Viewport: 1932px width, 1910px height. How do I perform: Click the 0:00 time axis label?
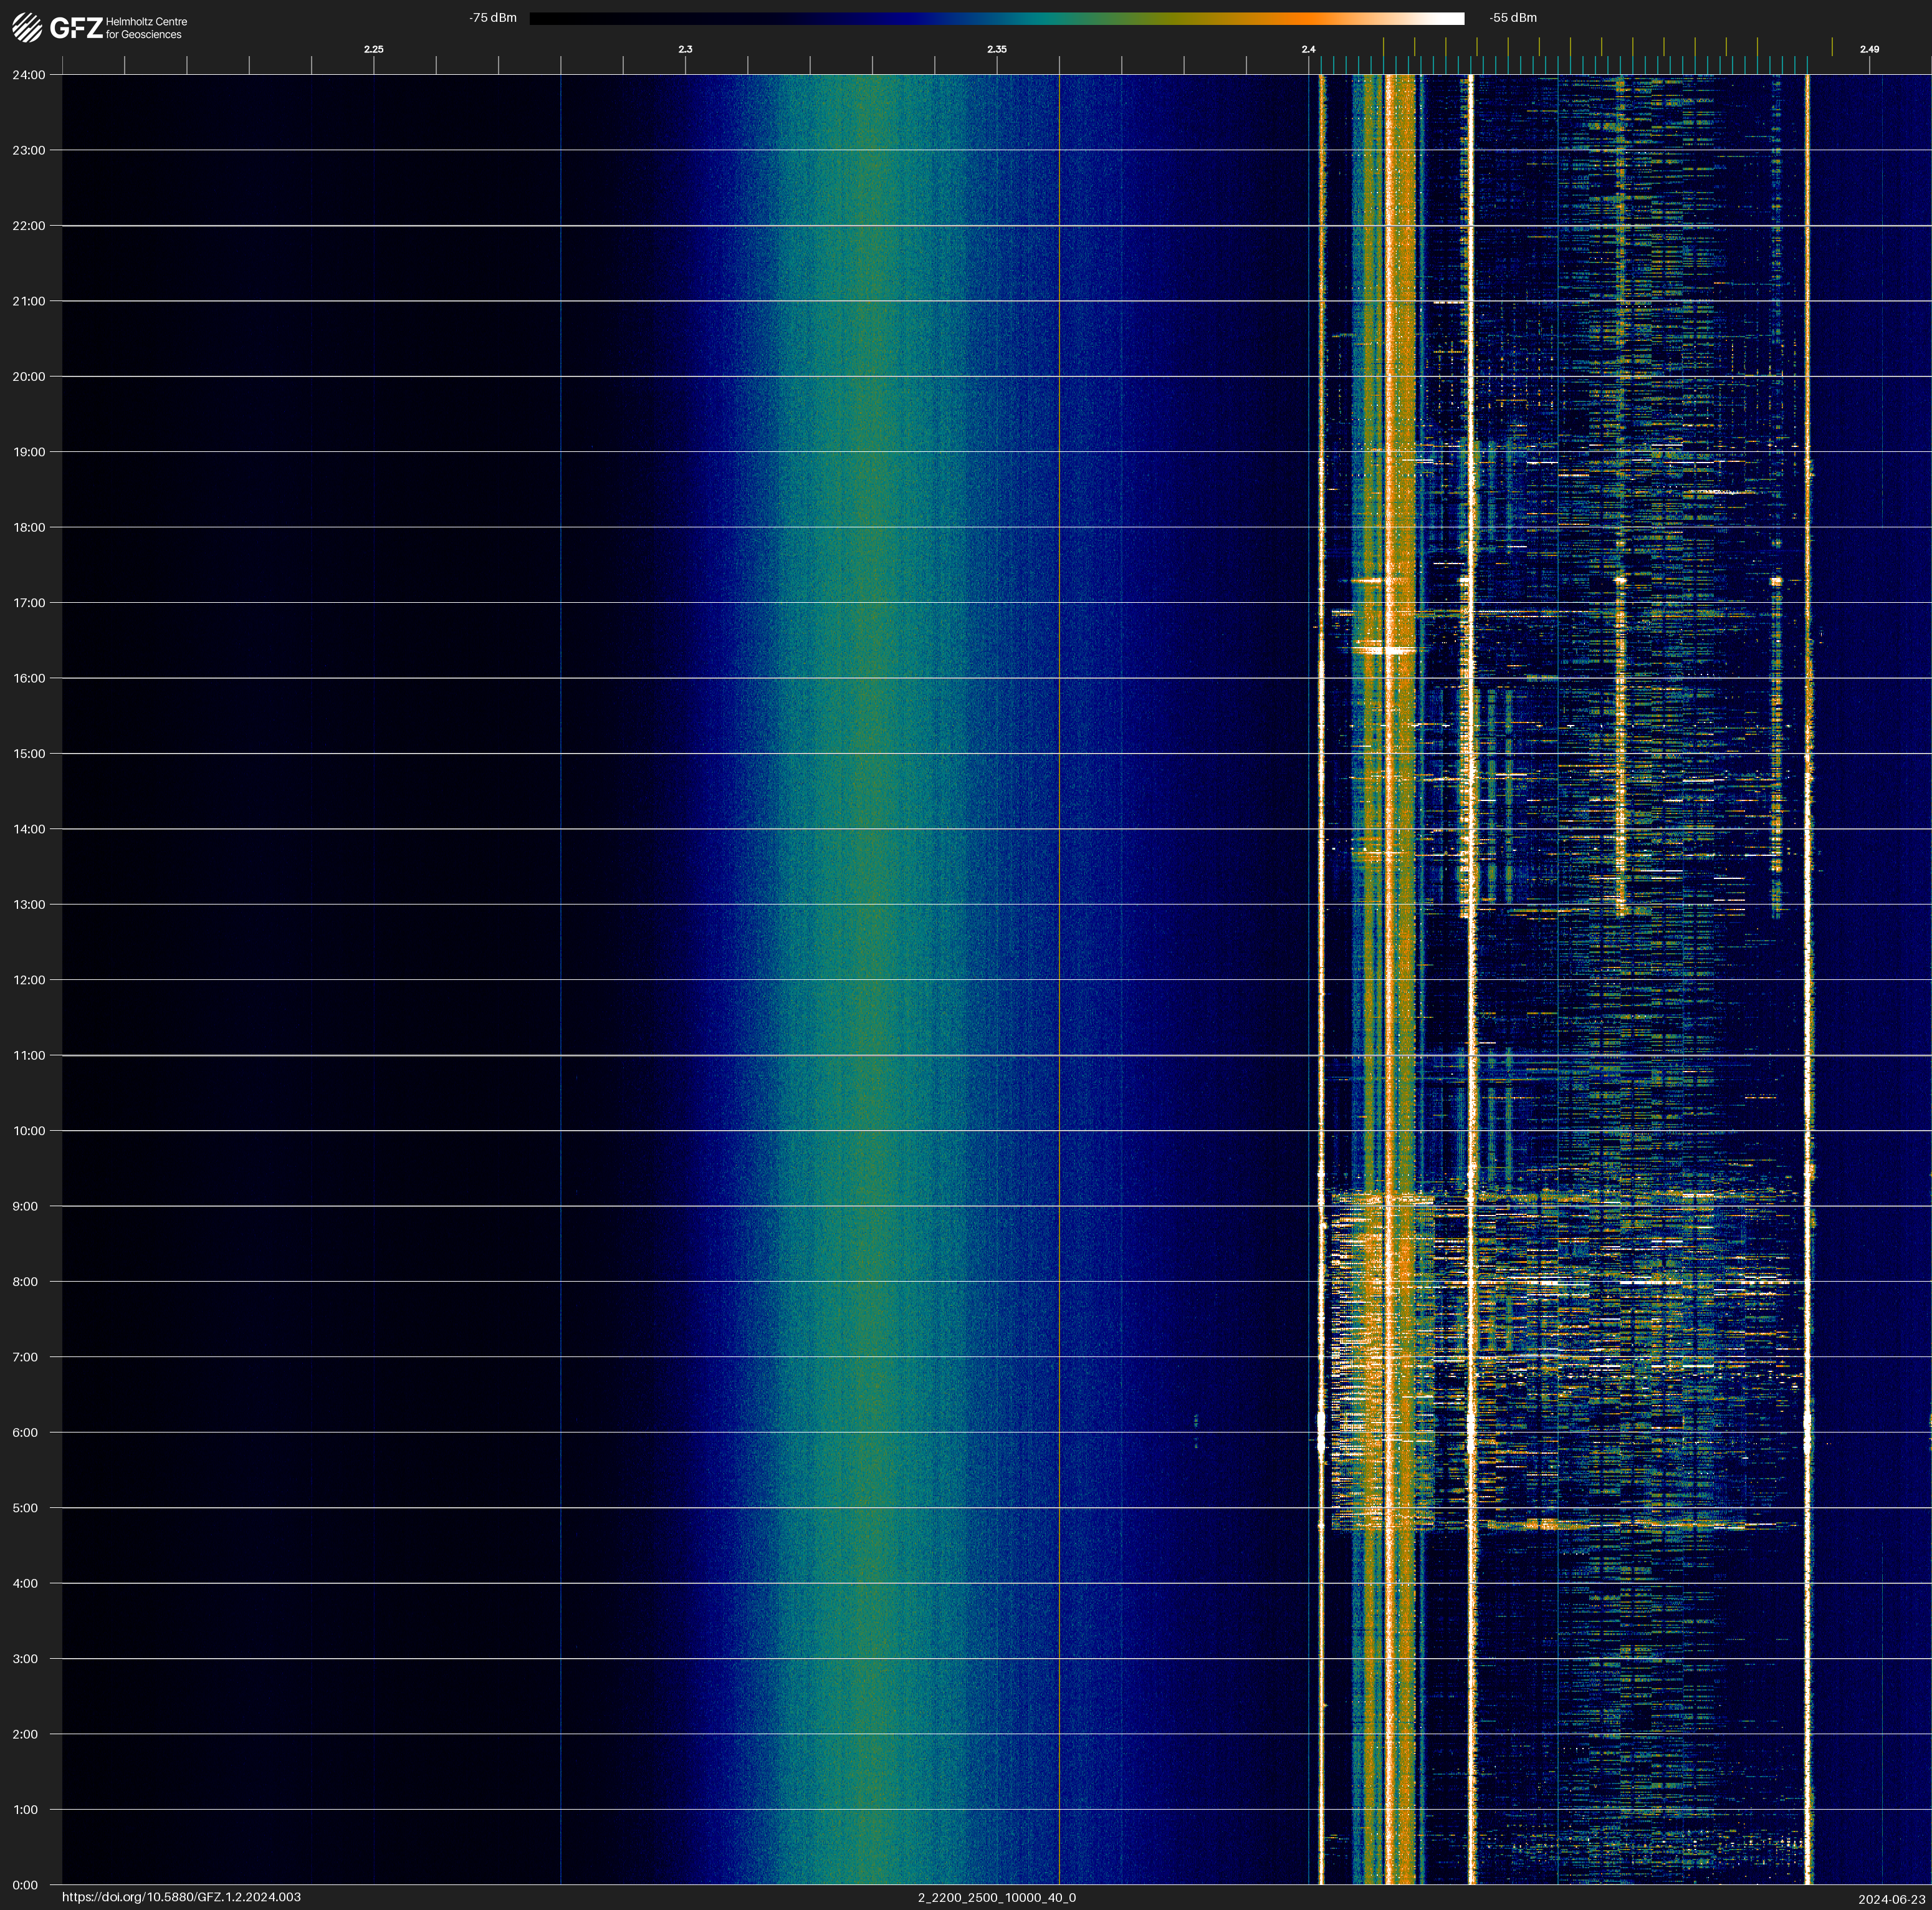tap(26, 1885)
